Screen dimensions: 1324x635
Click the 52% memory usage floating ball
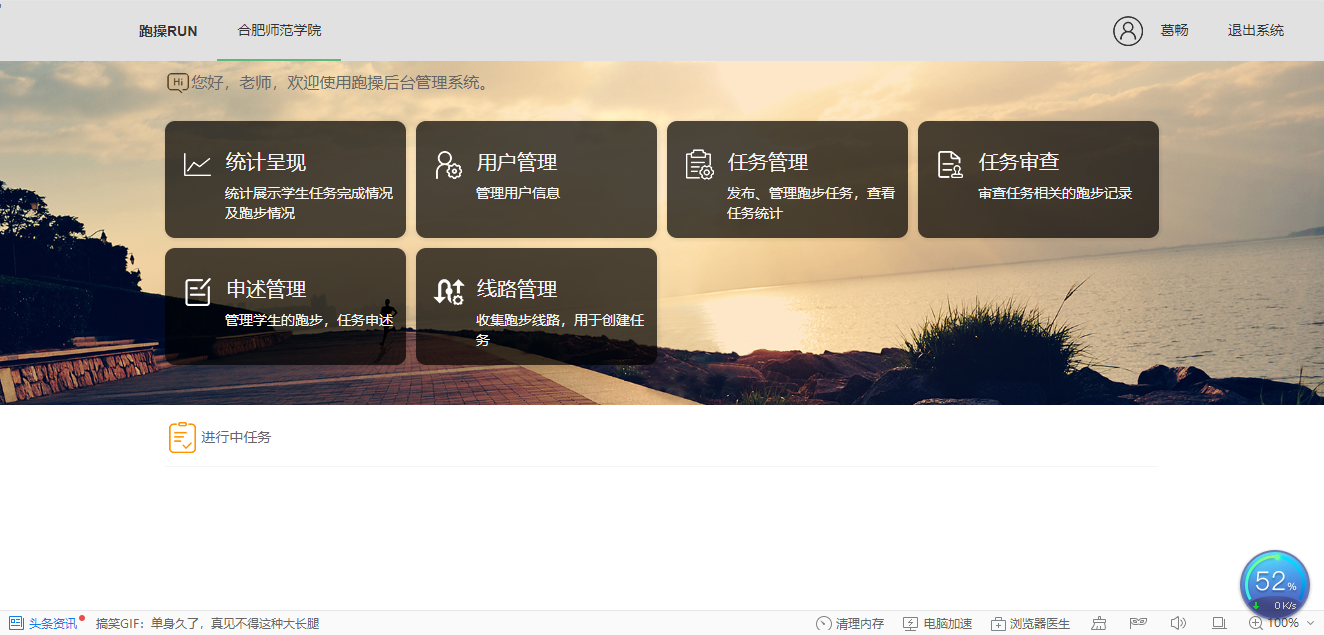pos(1274,584)
